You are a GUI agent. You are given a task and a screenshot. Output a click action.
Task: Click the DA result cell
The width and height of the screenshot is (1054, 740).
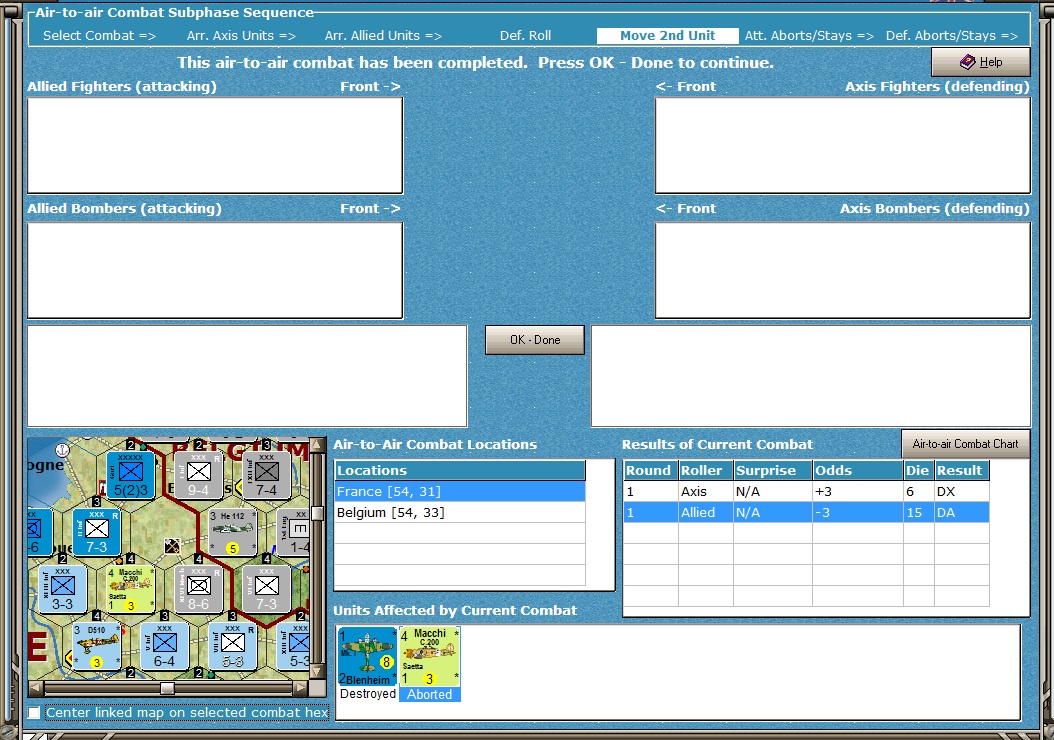tap(961, 512)
